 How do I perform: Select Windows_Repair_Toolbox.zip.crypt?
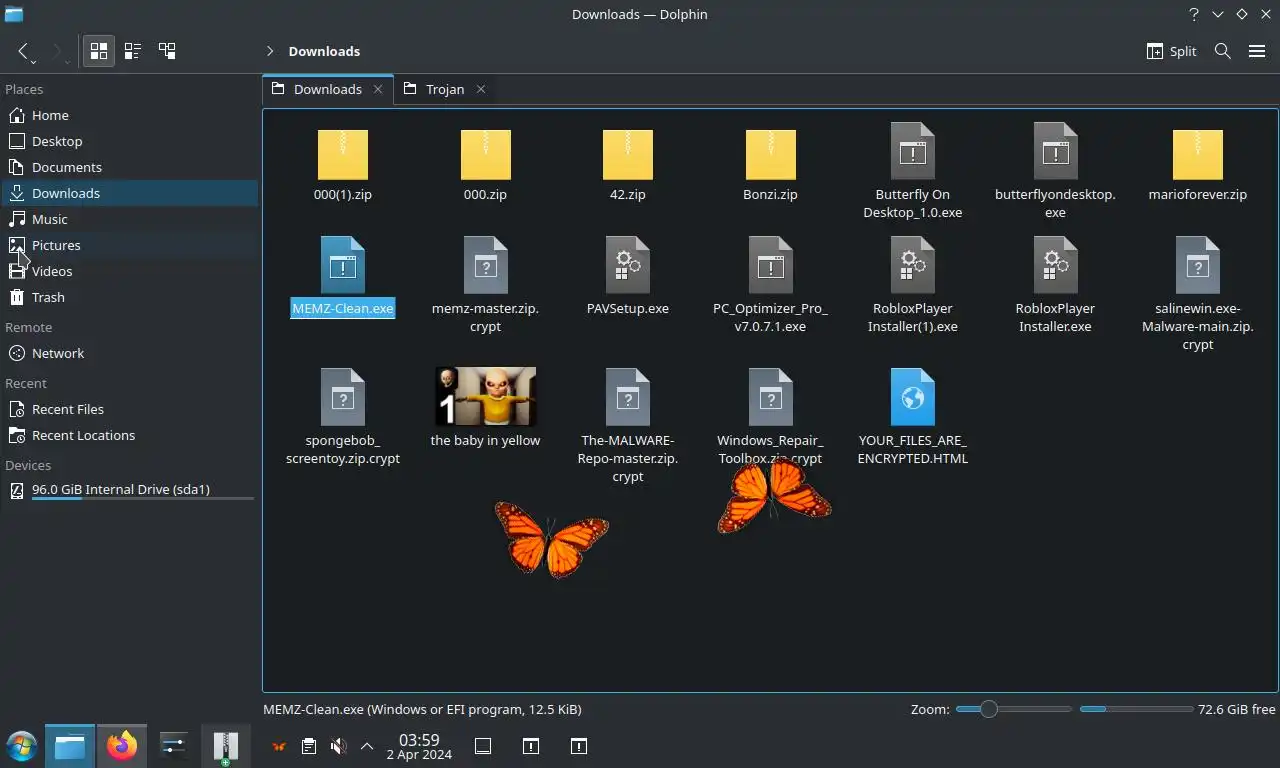coord(771,418)
